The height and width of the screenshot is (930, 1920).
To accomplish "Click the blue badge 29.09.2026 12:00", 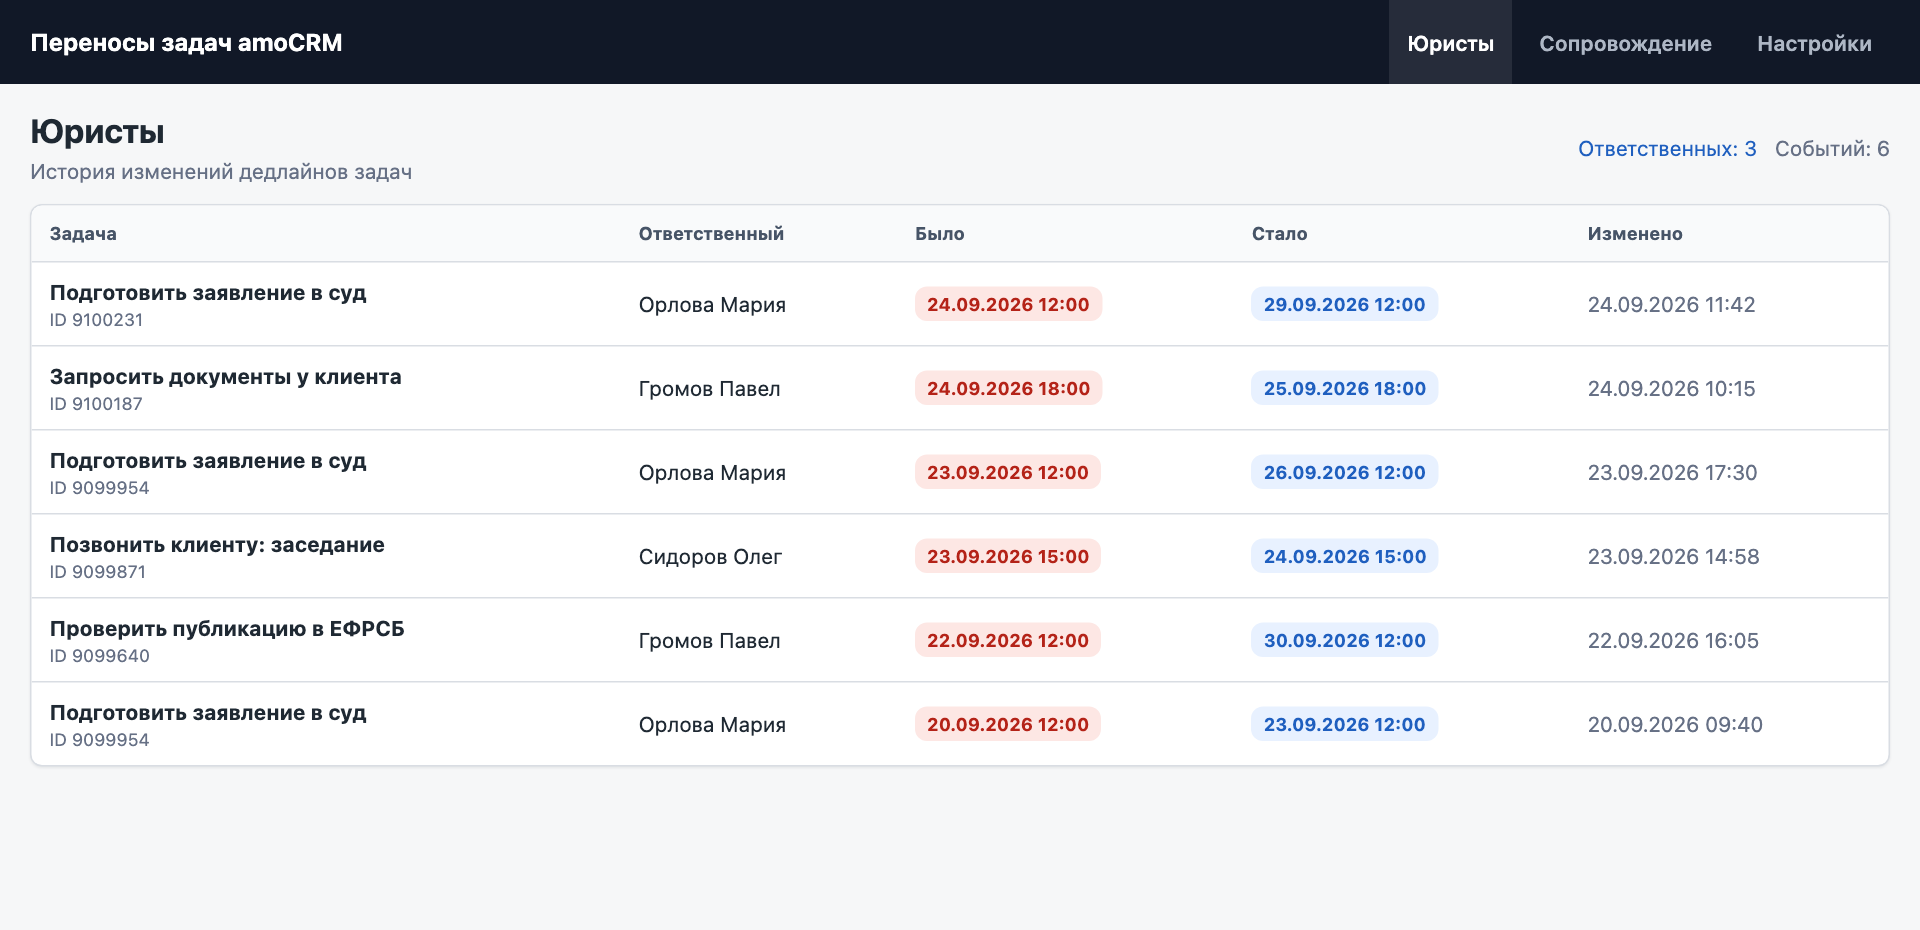I will click(x=1345, y=305).
